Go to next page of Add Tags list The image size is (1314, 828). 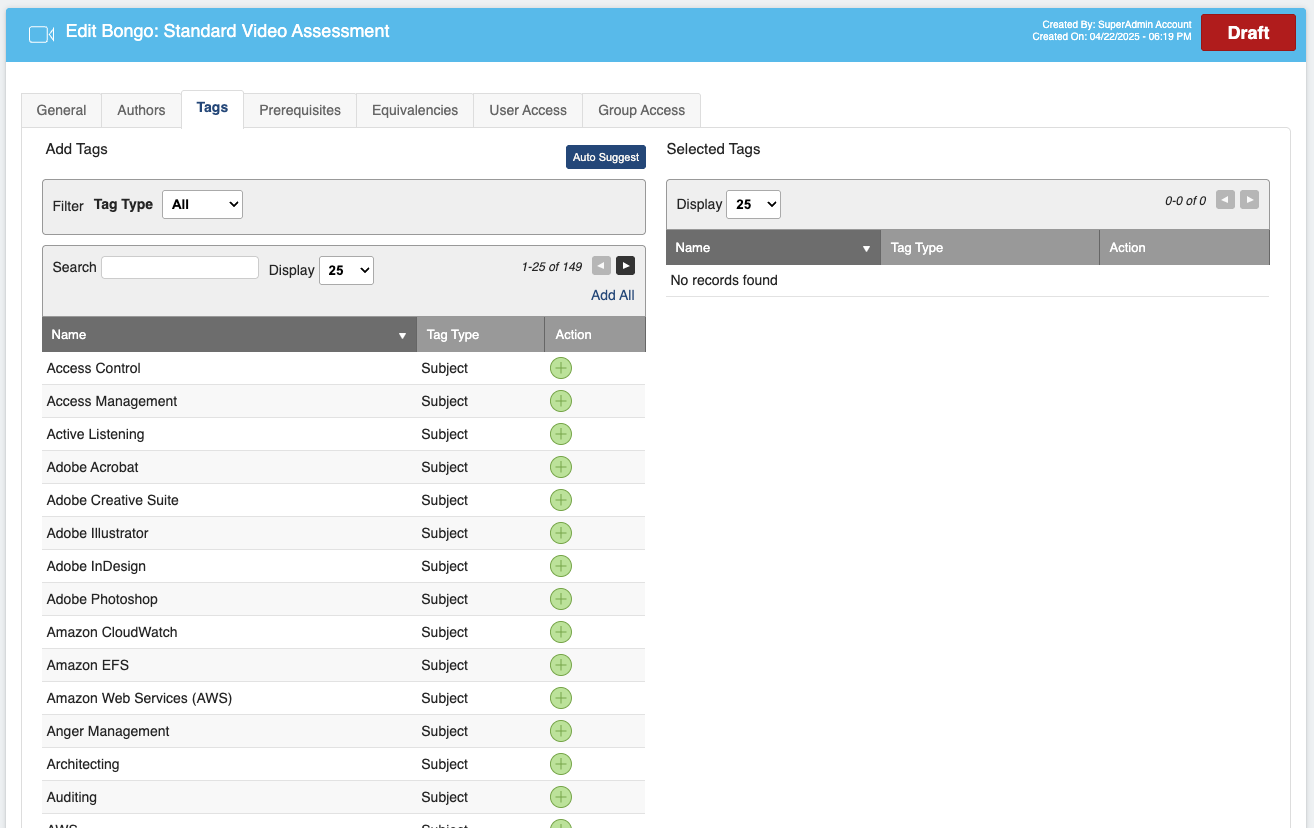click(x=625, y=265)
